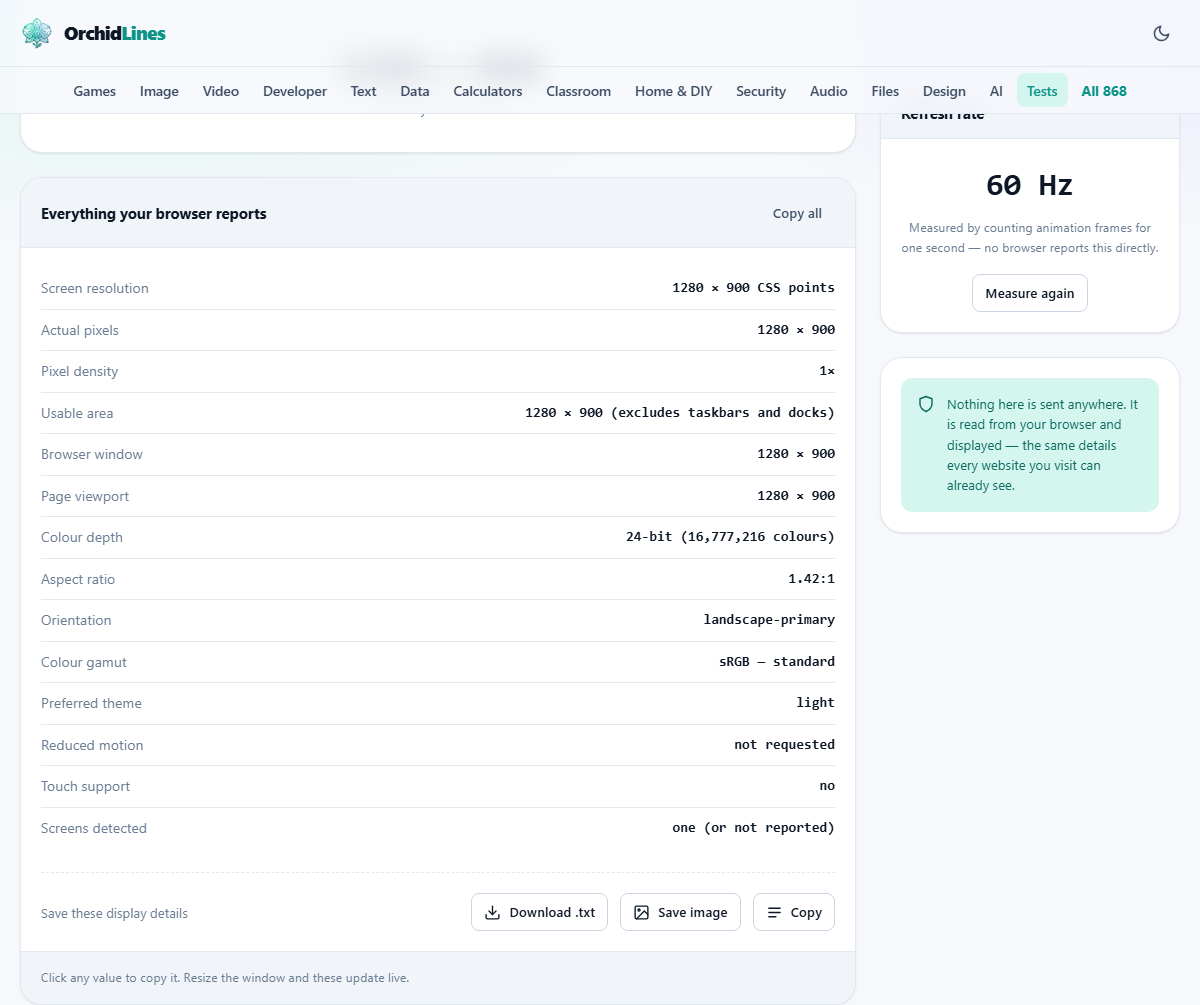This screenshot has width=1200, height=1005.
Task: Open the Image category
Action: (159, 91)
